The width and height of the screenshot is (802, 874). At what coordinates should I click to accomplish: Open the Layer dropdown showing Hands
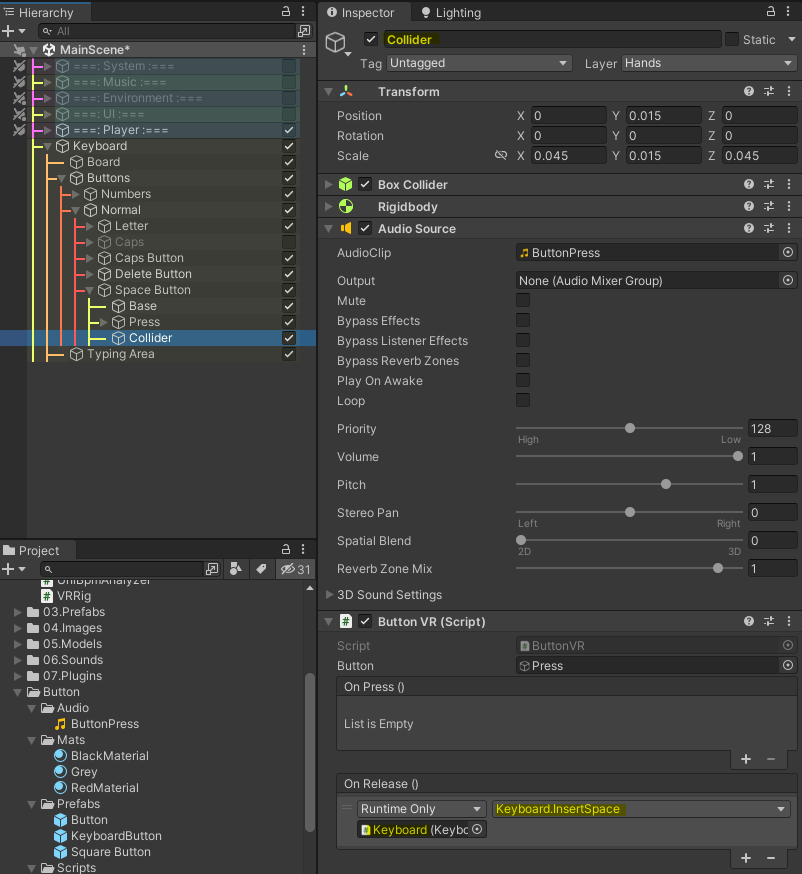pos(709,63)
